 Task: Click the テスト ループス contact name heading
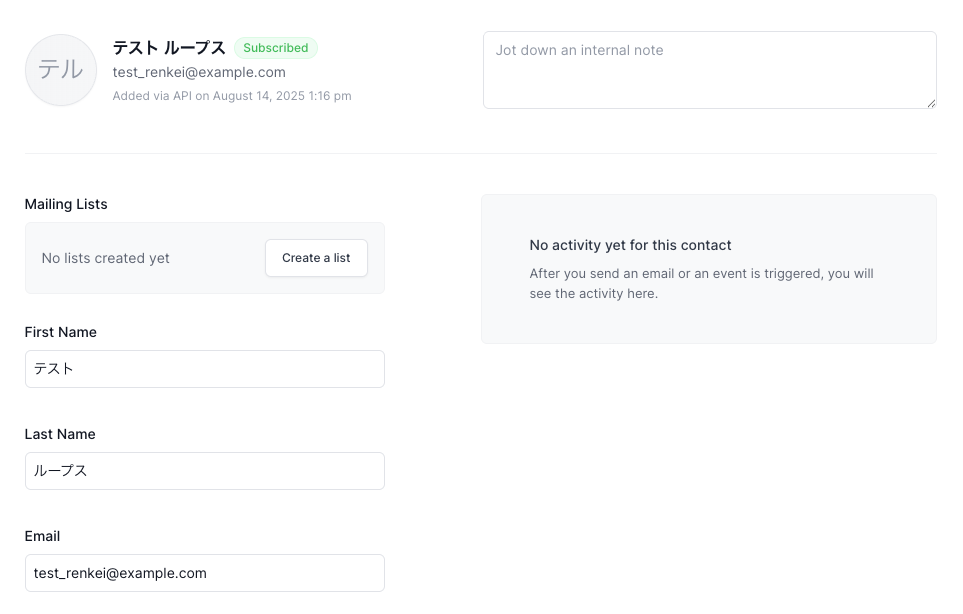coord(169,48)
